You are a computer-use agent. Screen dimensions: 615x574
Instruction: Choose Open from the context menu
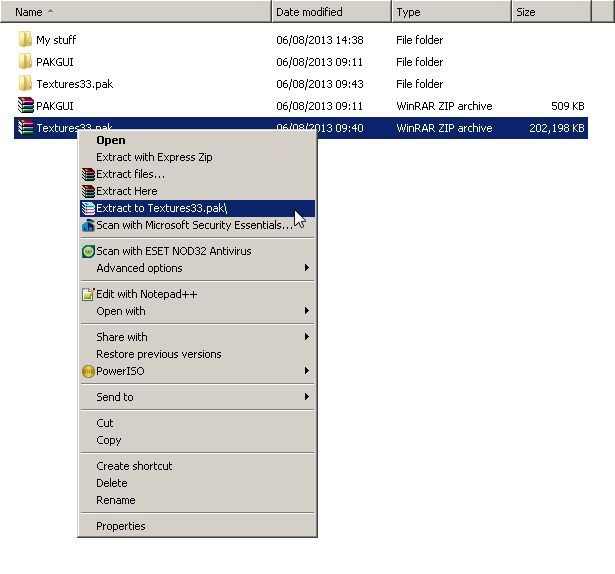coord(197,140)
